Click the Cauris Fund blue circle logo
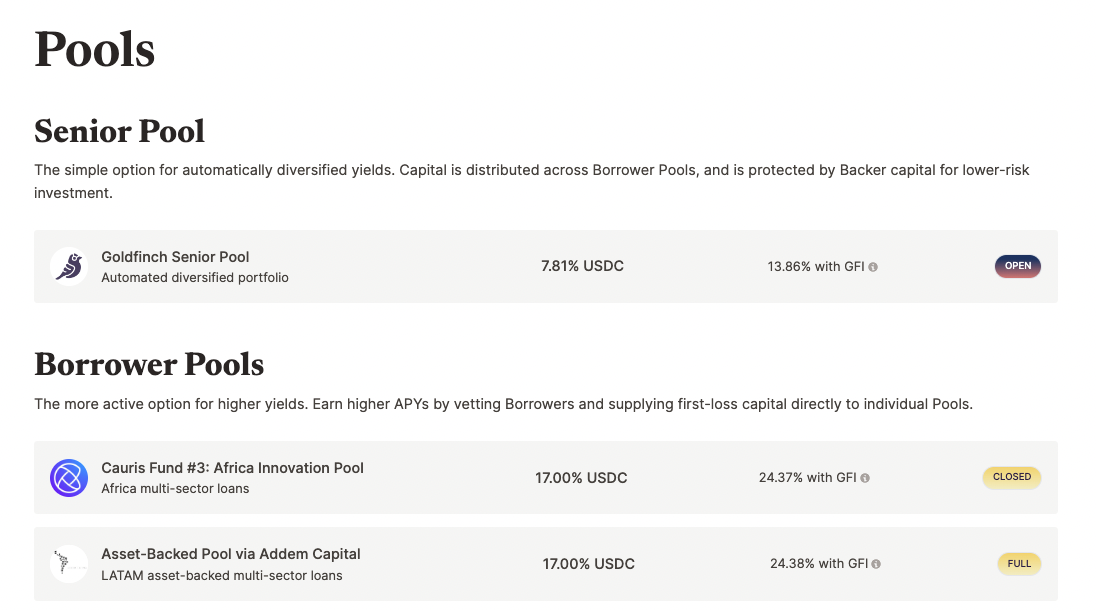1096x610 pixels. pyautogui.click(x=68, y=478)
